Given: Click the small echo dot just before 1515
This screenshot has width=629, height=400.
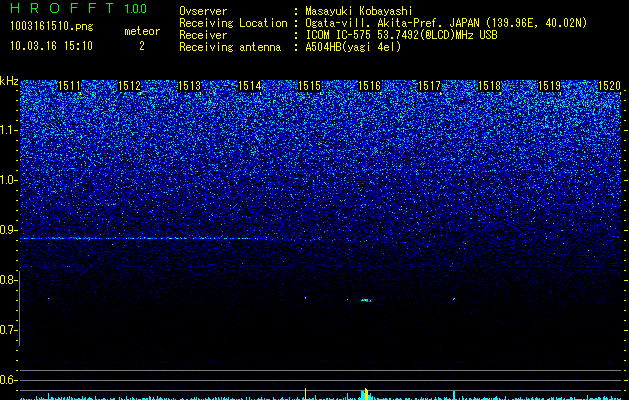Looking at the screenshot, I should [x=305, y=298].
